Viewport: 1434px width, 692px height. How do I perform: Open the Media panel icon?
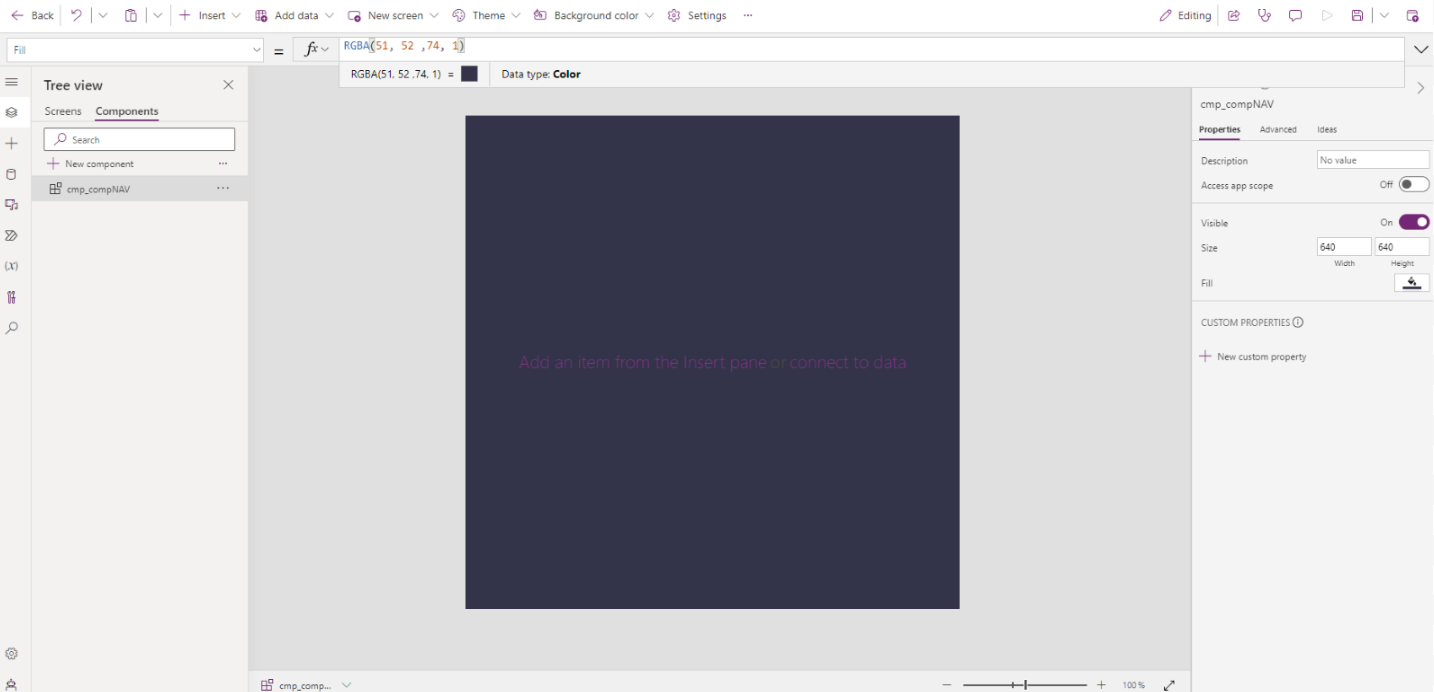pyautogui.click(x=12, y=204)
